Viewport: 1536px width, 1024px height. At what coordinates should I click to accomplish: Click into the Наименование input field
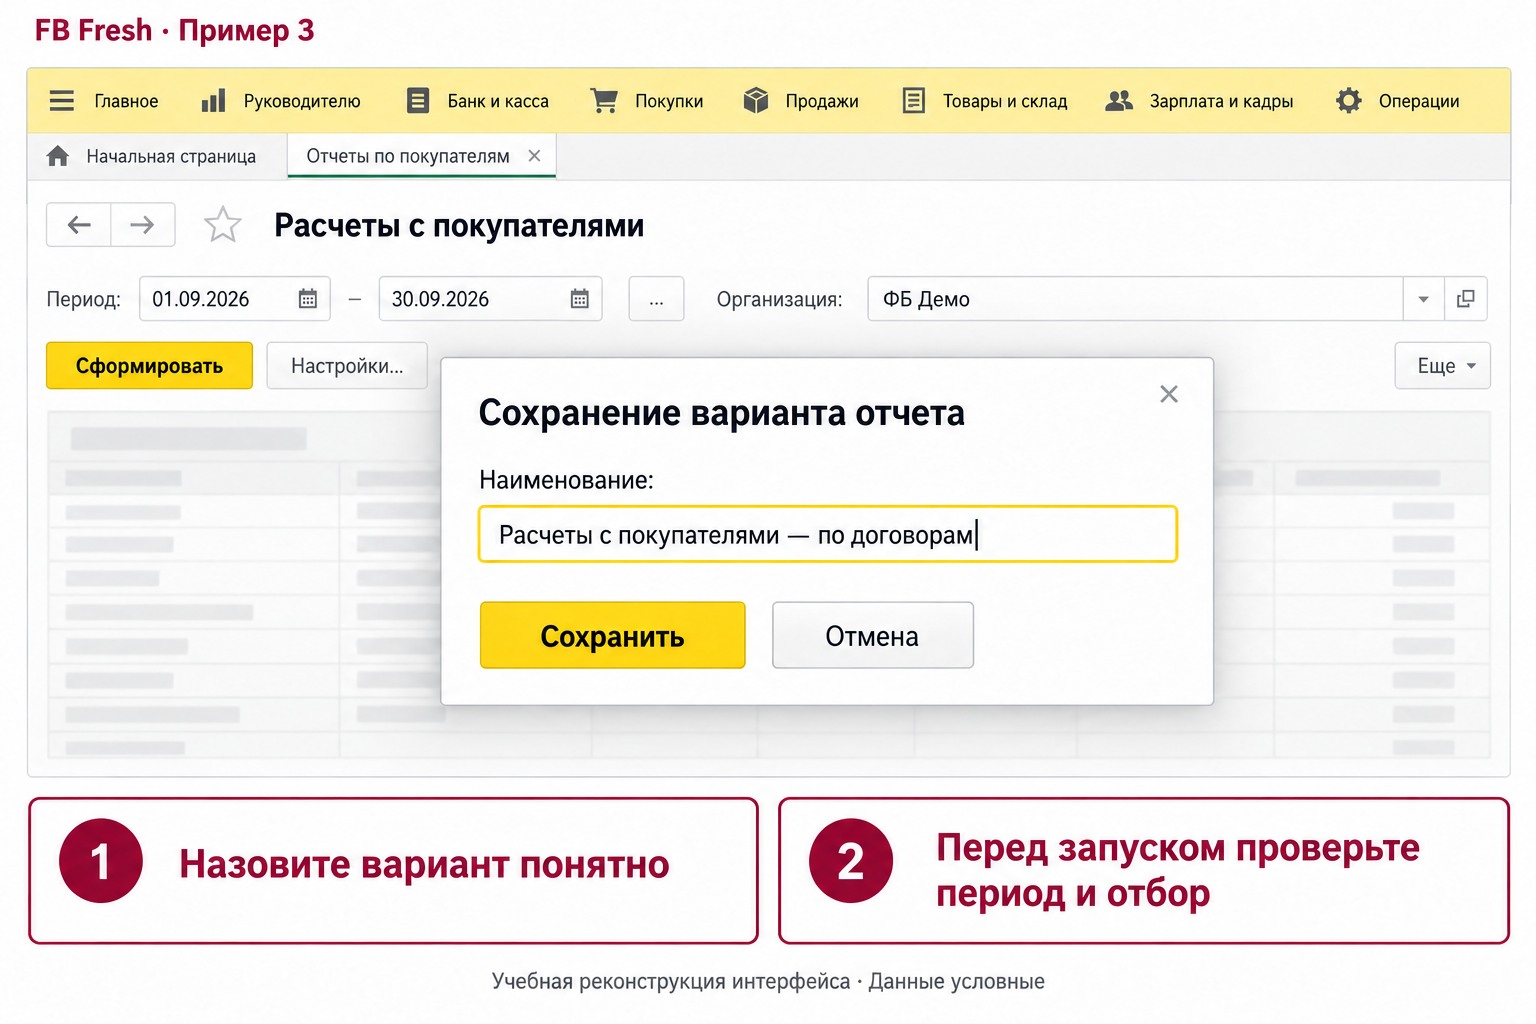[x=828, y=534]
